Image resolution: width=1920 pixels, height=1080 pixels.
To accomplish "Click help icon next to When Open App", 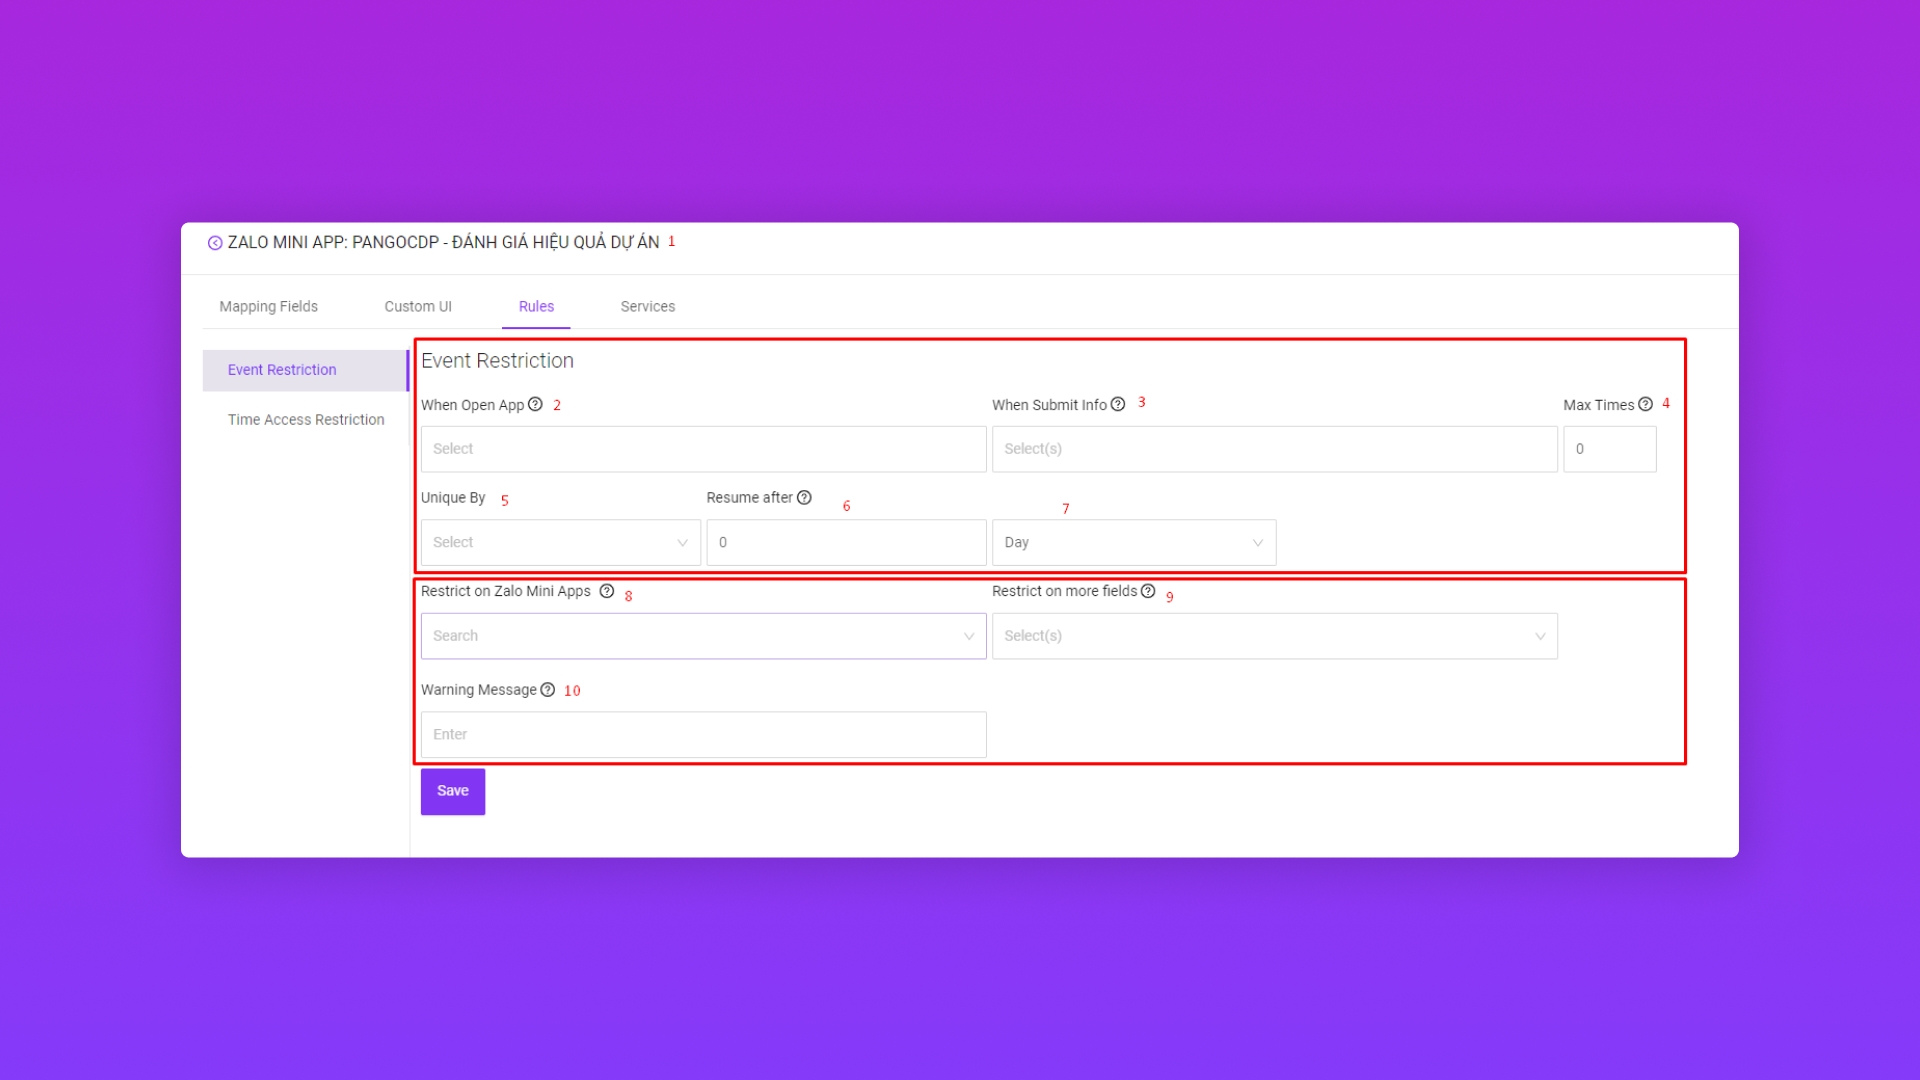I will 535,404.
